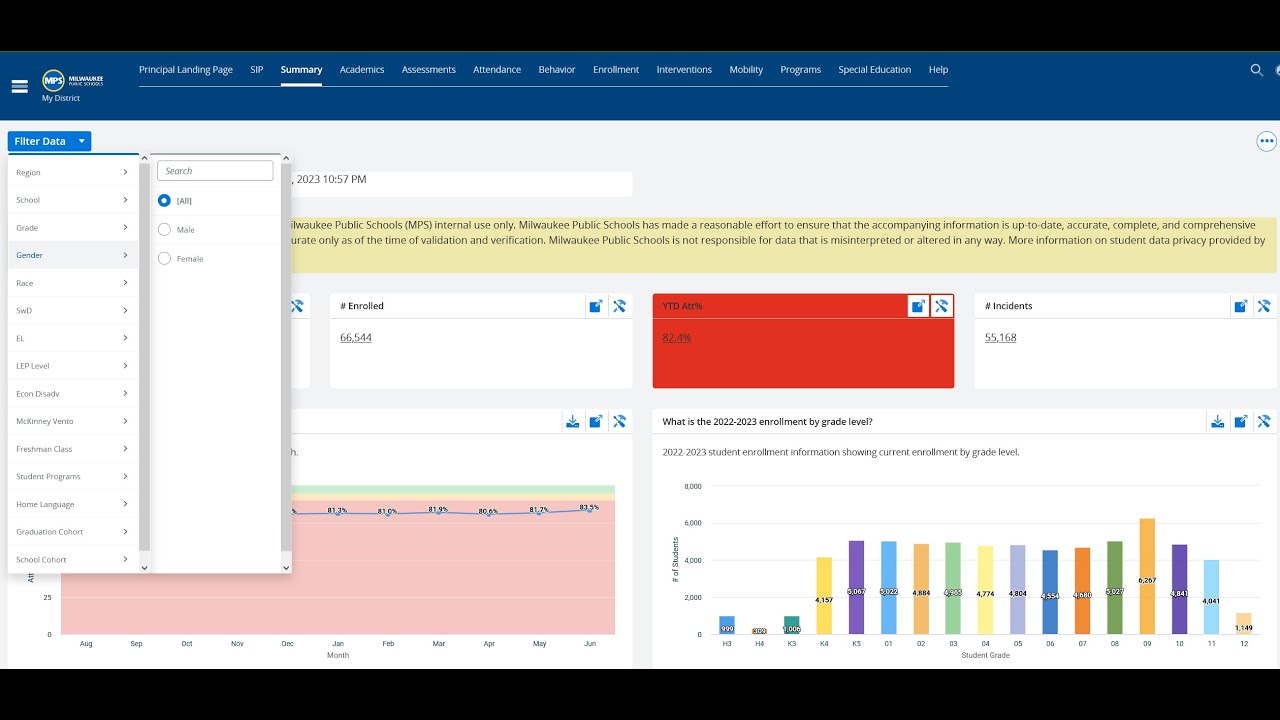This screenshot has width=1280, height=720.
Task: Open tools icon on attendance chart
Action: [619, 421]
